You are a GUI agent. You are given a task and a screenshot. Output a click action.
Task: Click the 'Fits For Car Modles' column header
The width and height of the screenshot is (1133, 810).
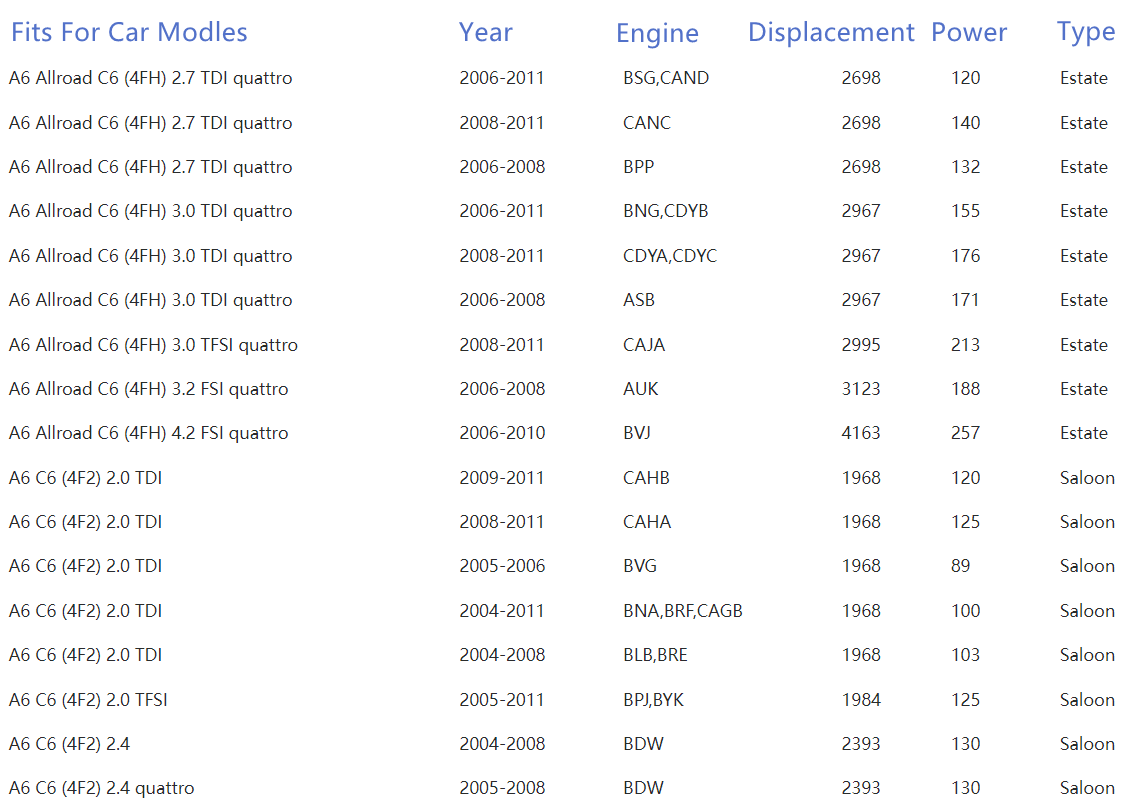tap(129, 32)
